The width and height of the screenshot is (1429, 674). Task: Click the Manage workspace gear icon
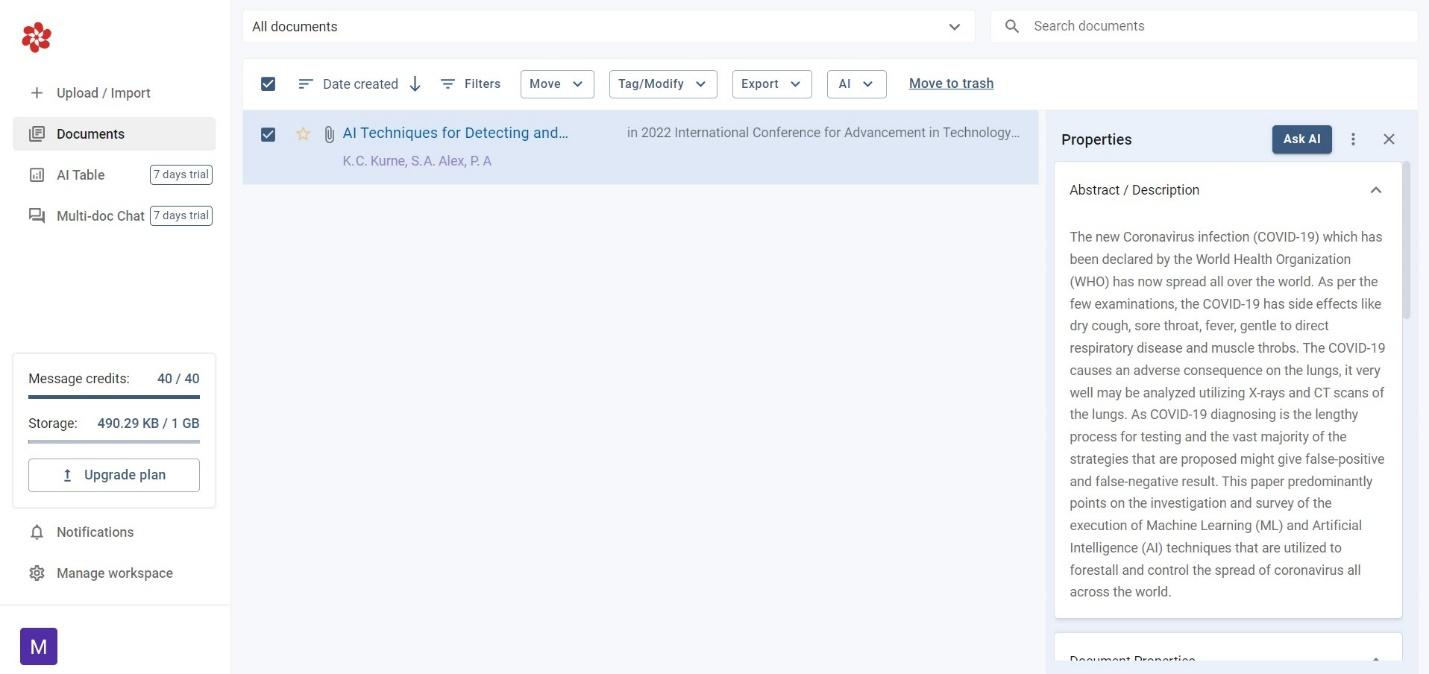(x=37, y=572)
